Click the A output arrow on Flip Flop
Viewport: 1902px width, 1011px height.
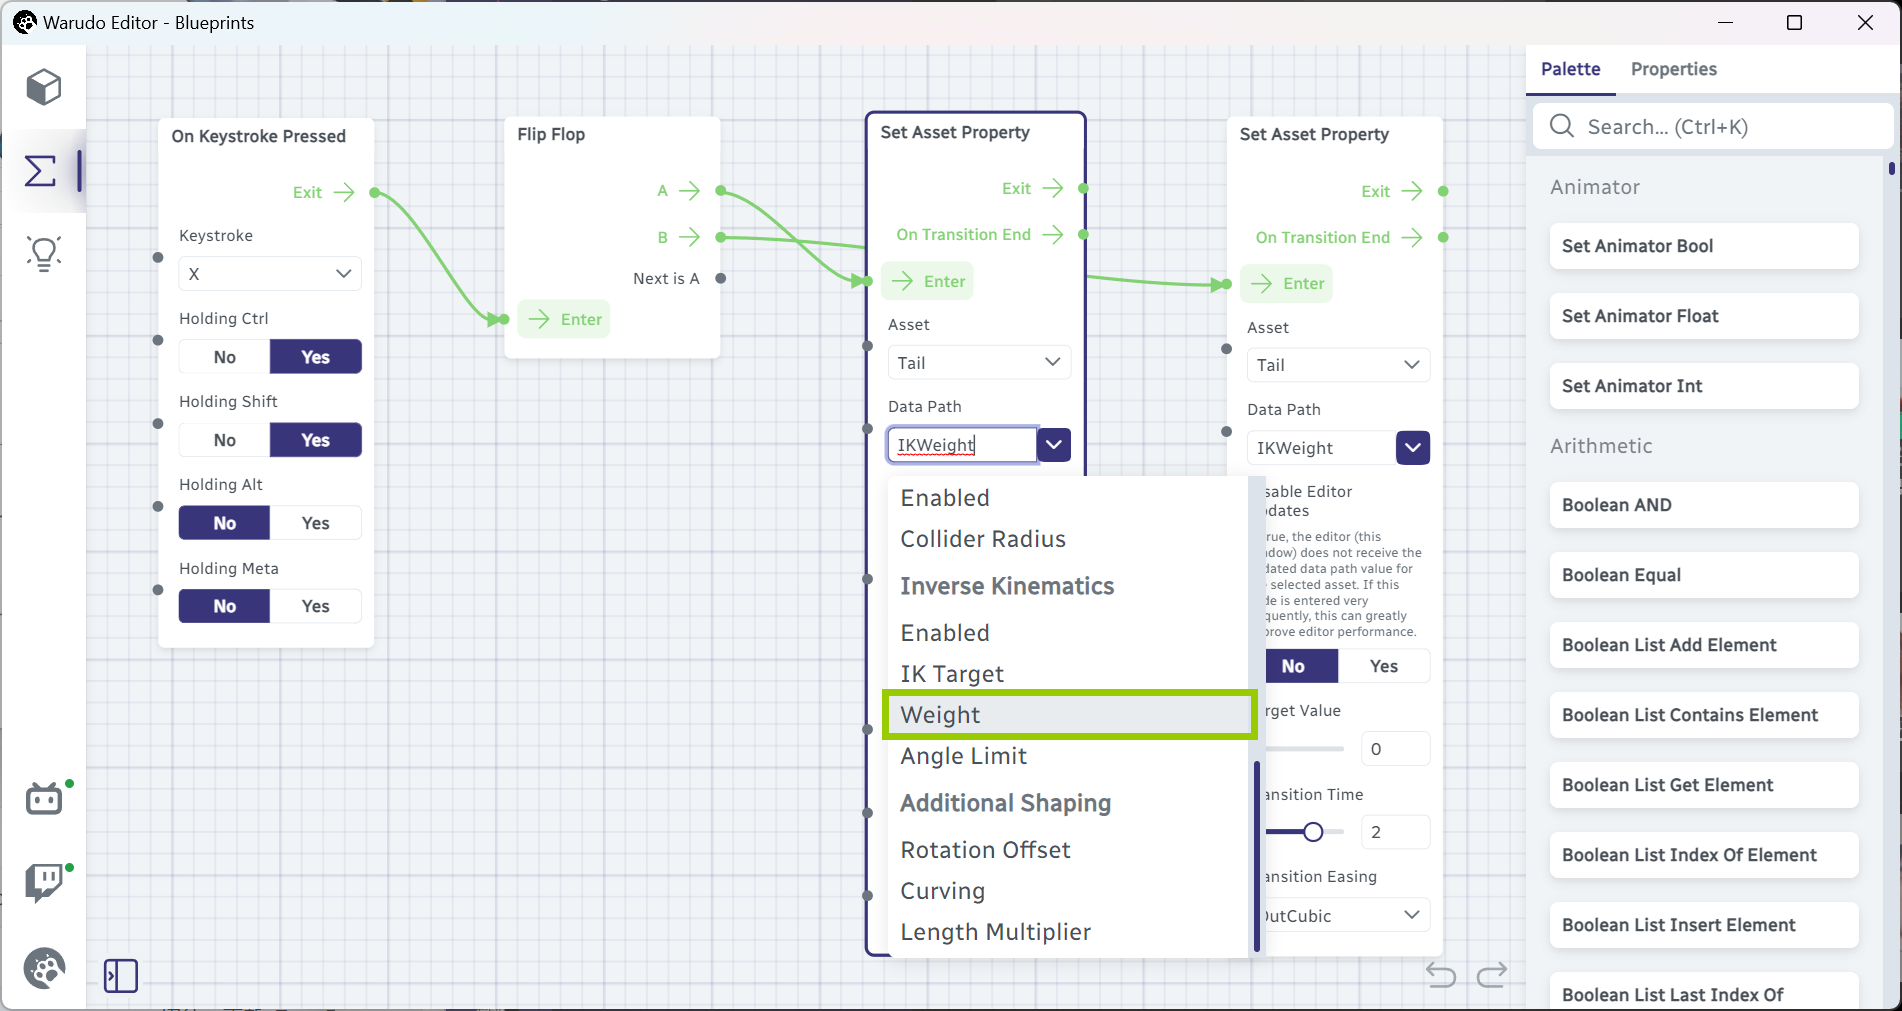click(x=690, y=190)
